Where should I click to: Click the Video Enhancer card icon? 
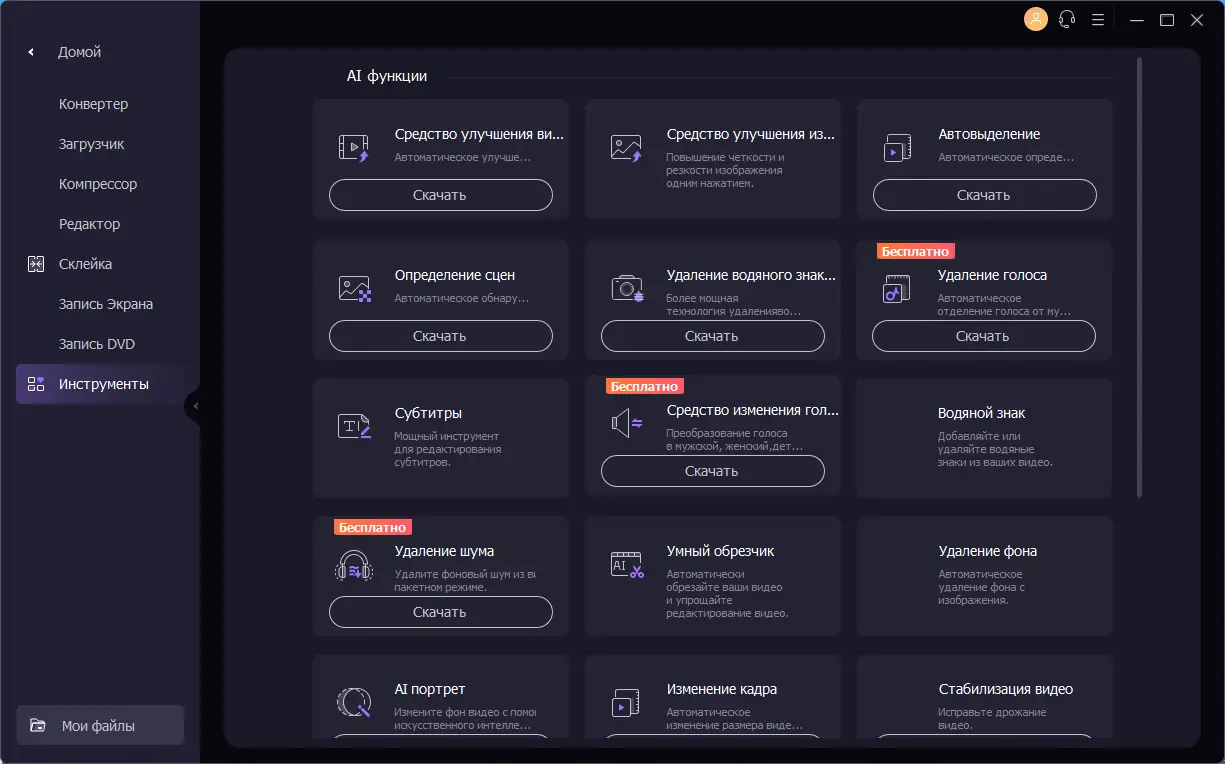[354, 148]
